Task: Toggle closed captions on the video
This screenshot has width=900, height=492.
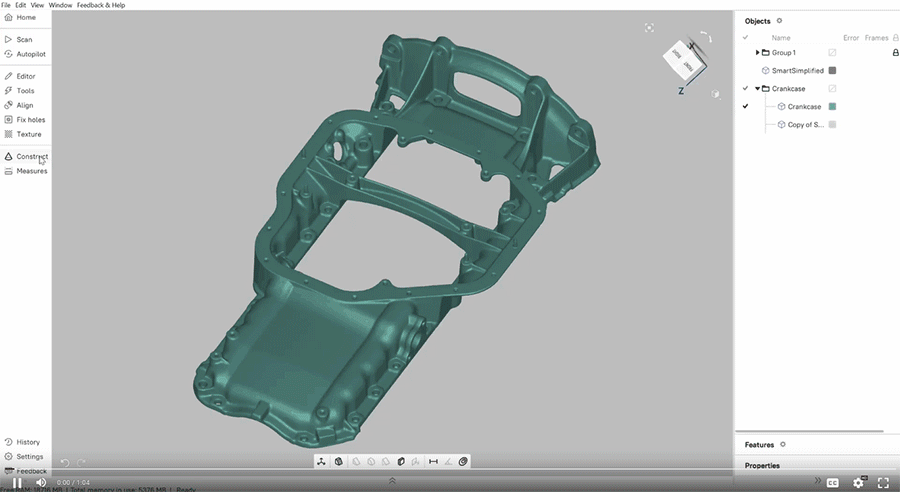Action: (x=832, y=482)
